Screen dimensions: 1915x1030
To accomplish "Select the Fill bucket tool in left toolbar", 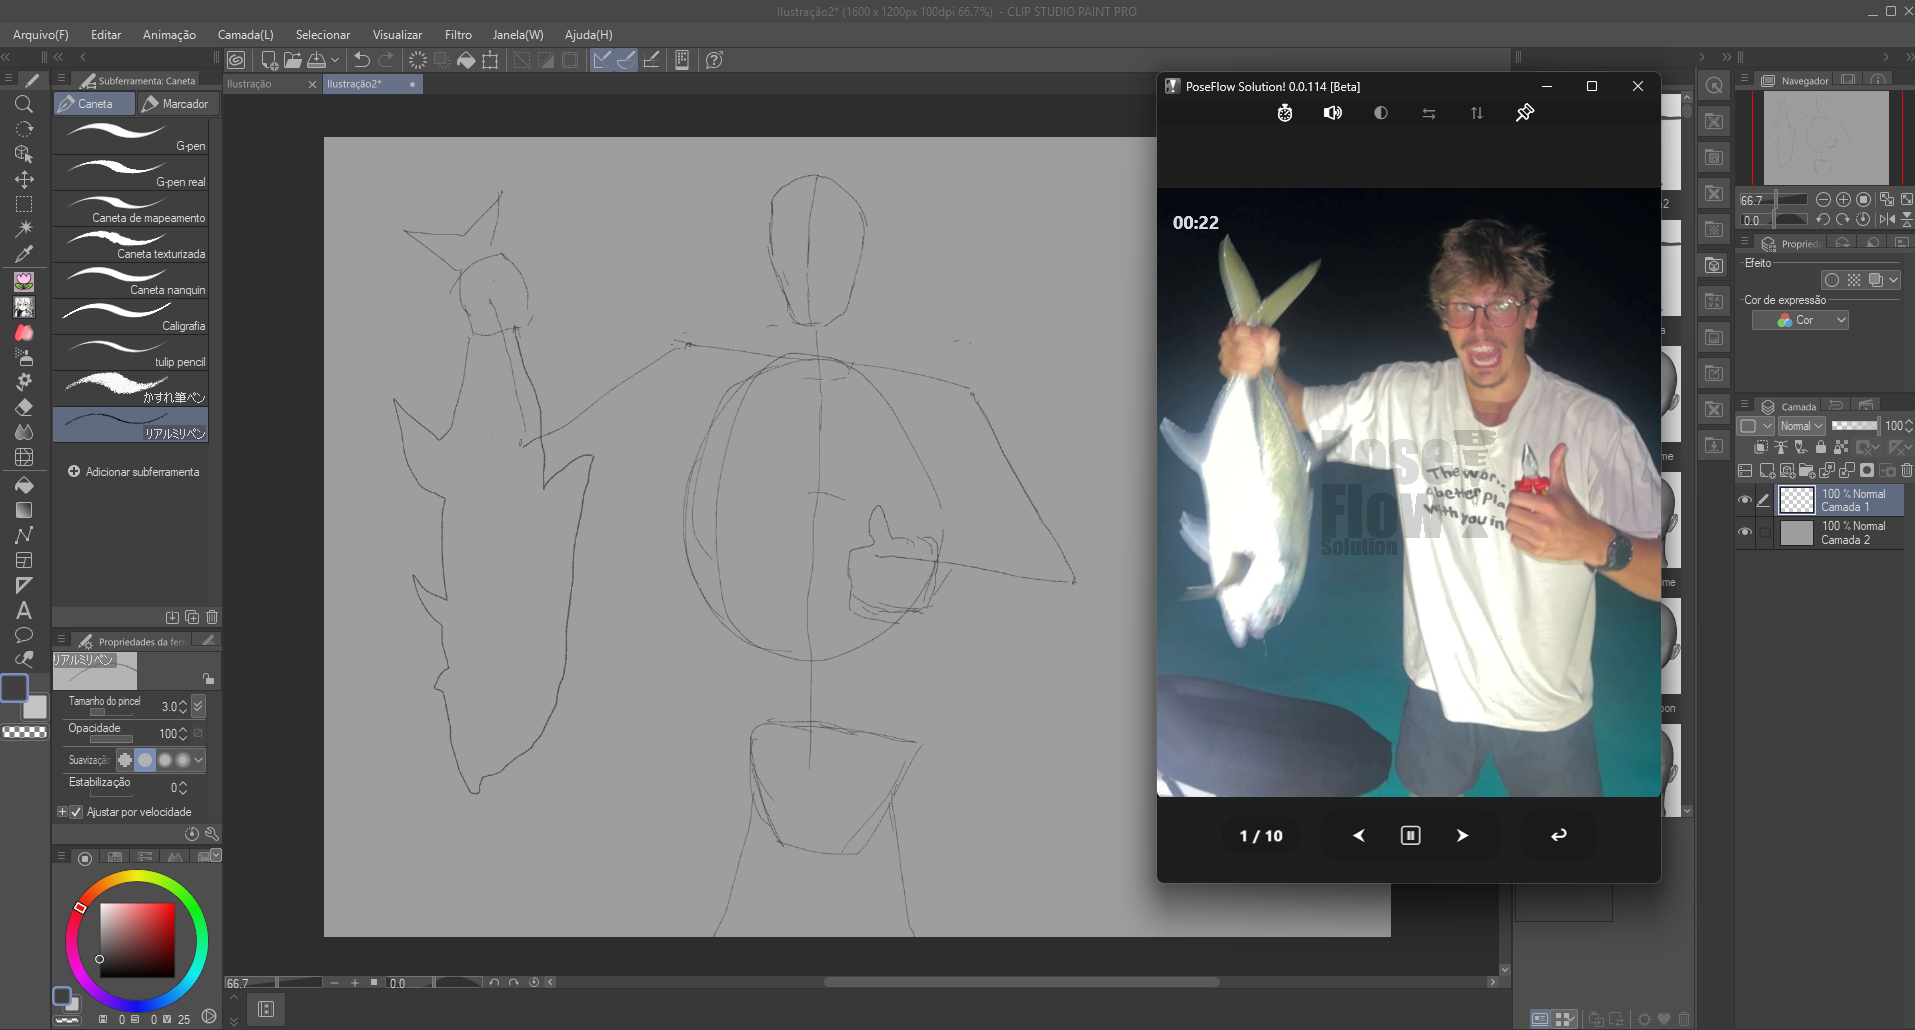I will (24, 485).
